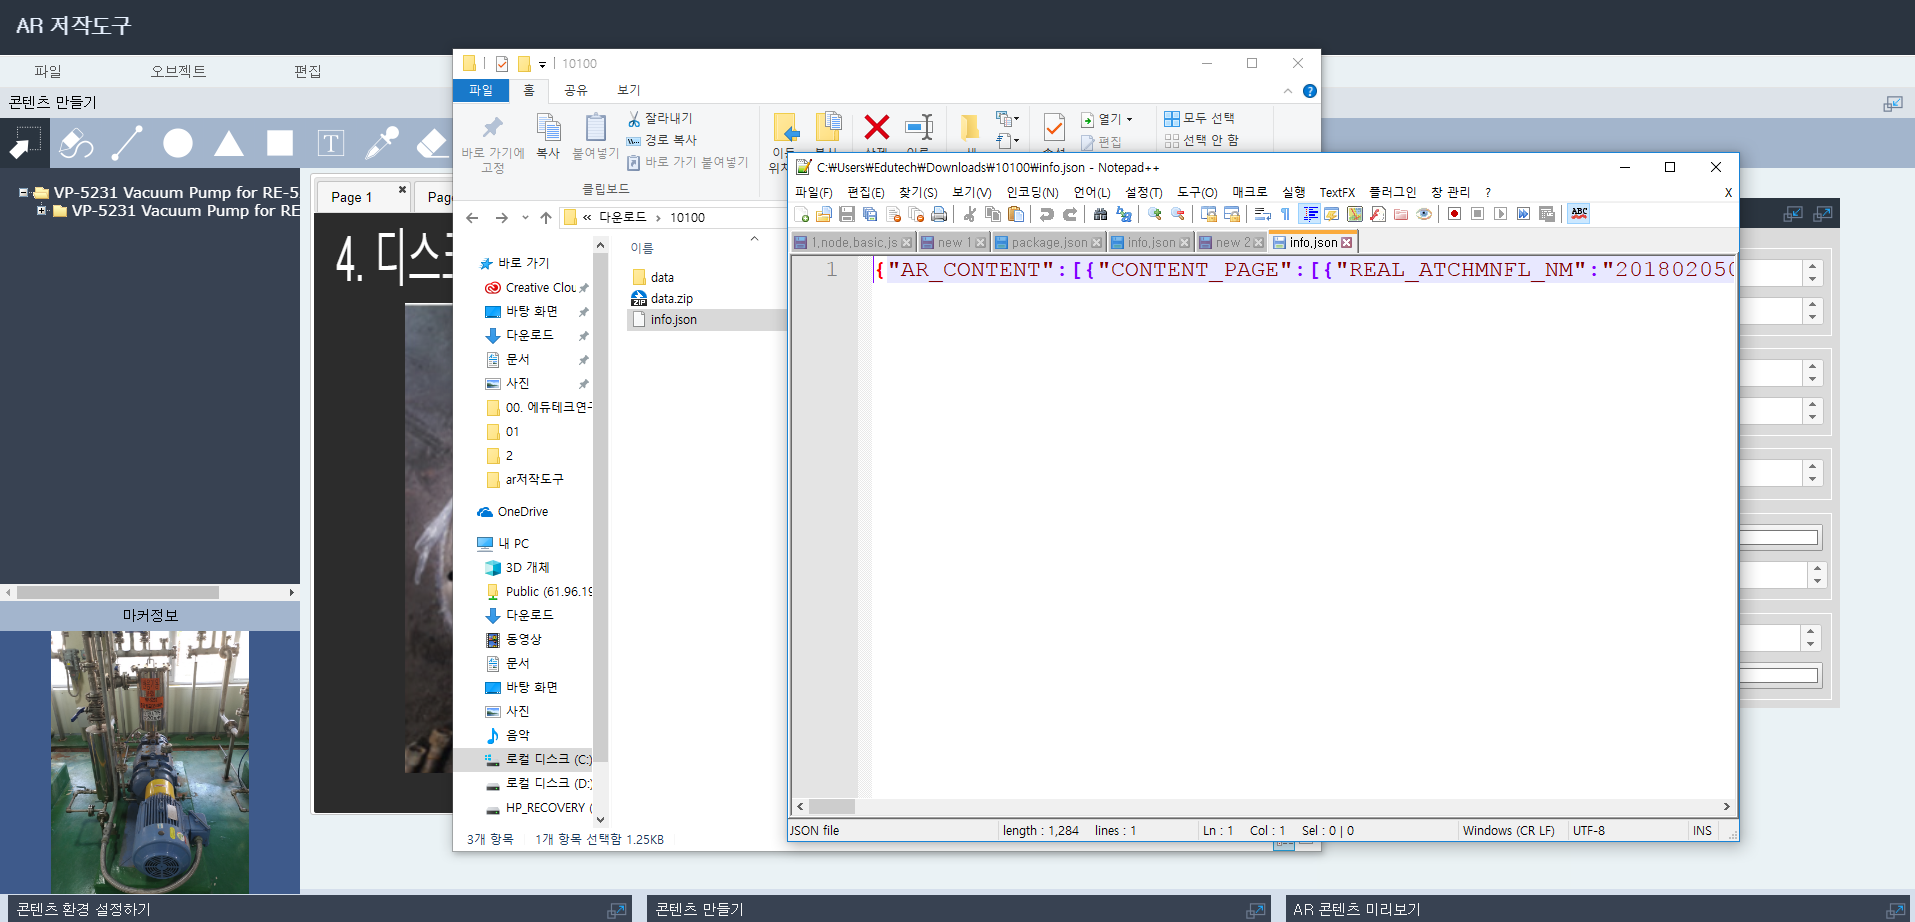Toggle the indent guide button in Notepad++
Screen dimensions: 1915x922
1309,214
